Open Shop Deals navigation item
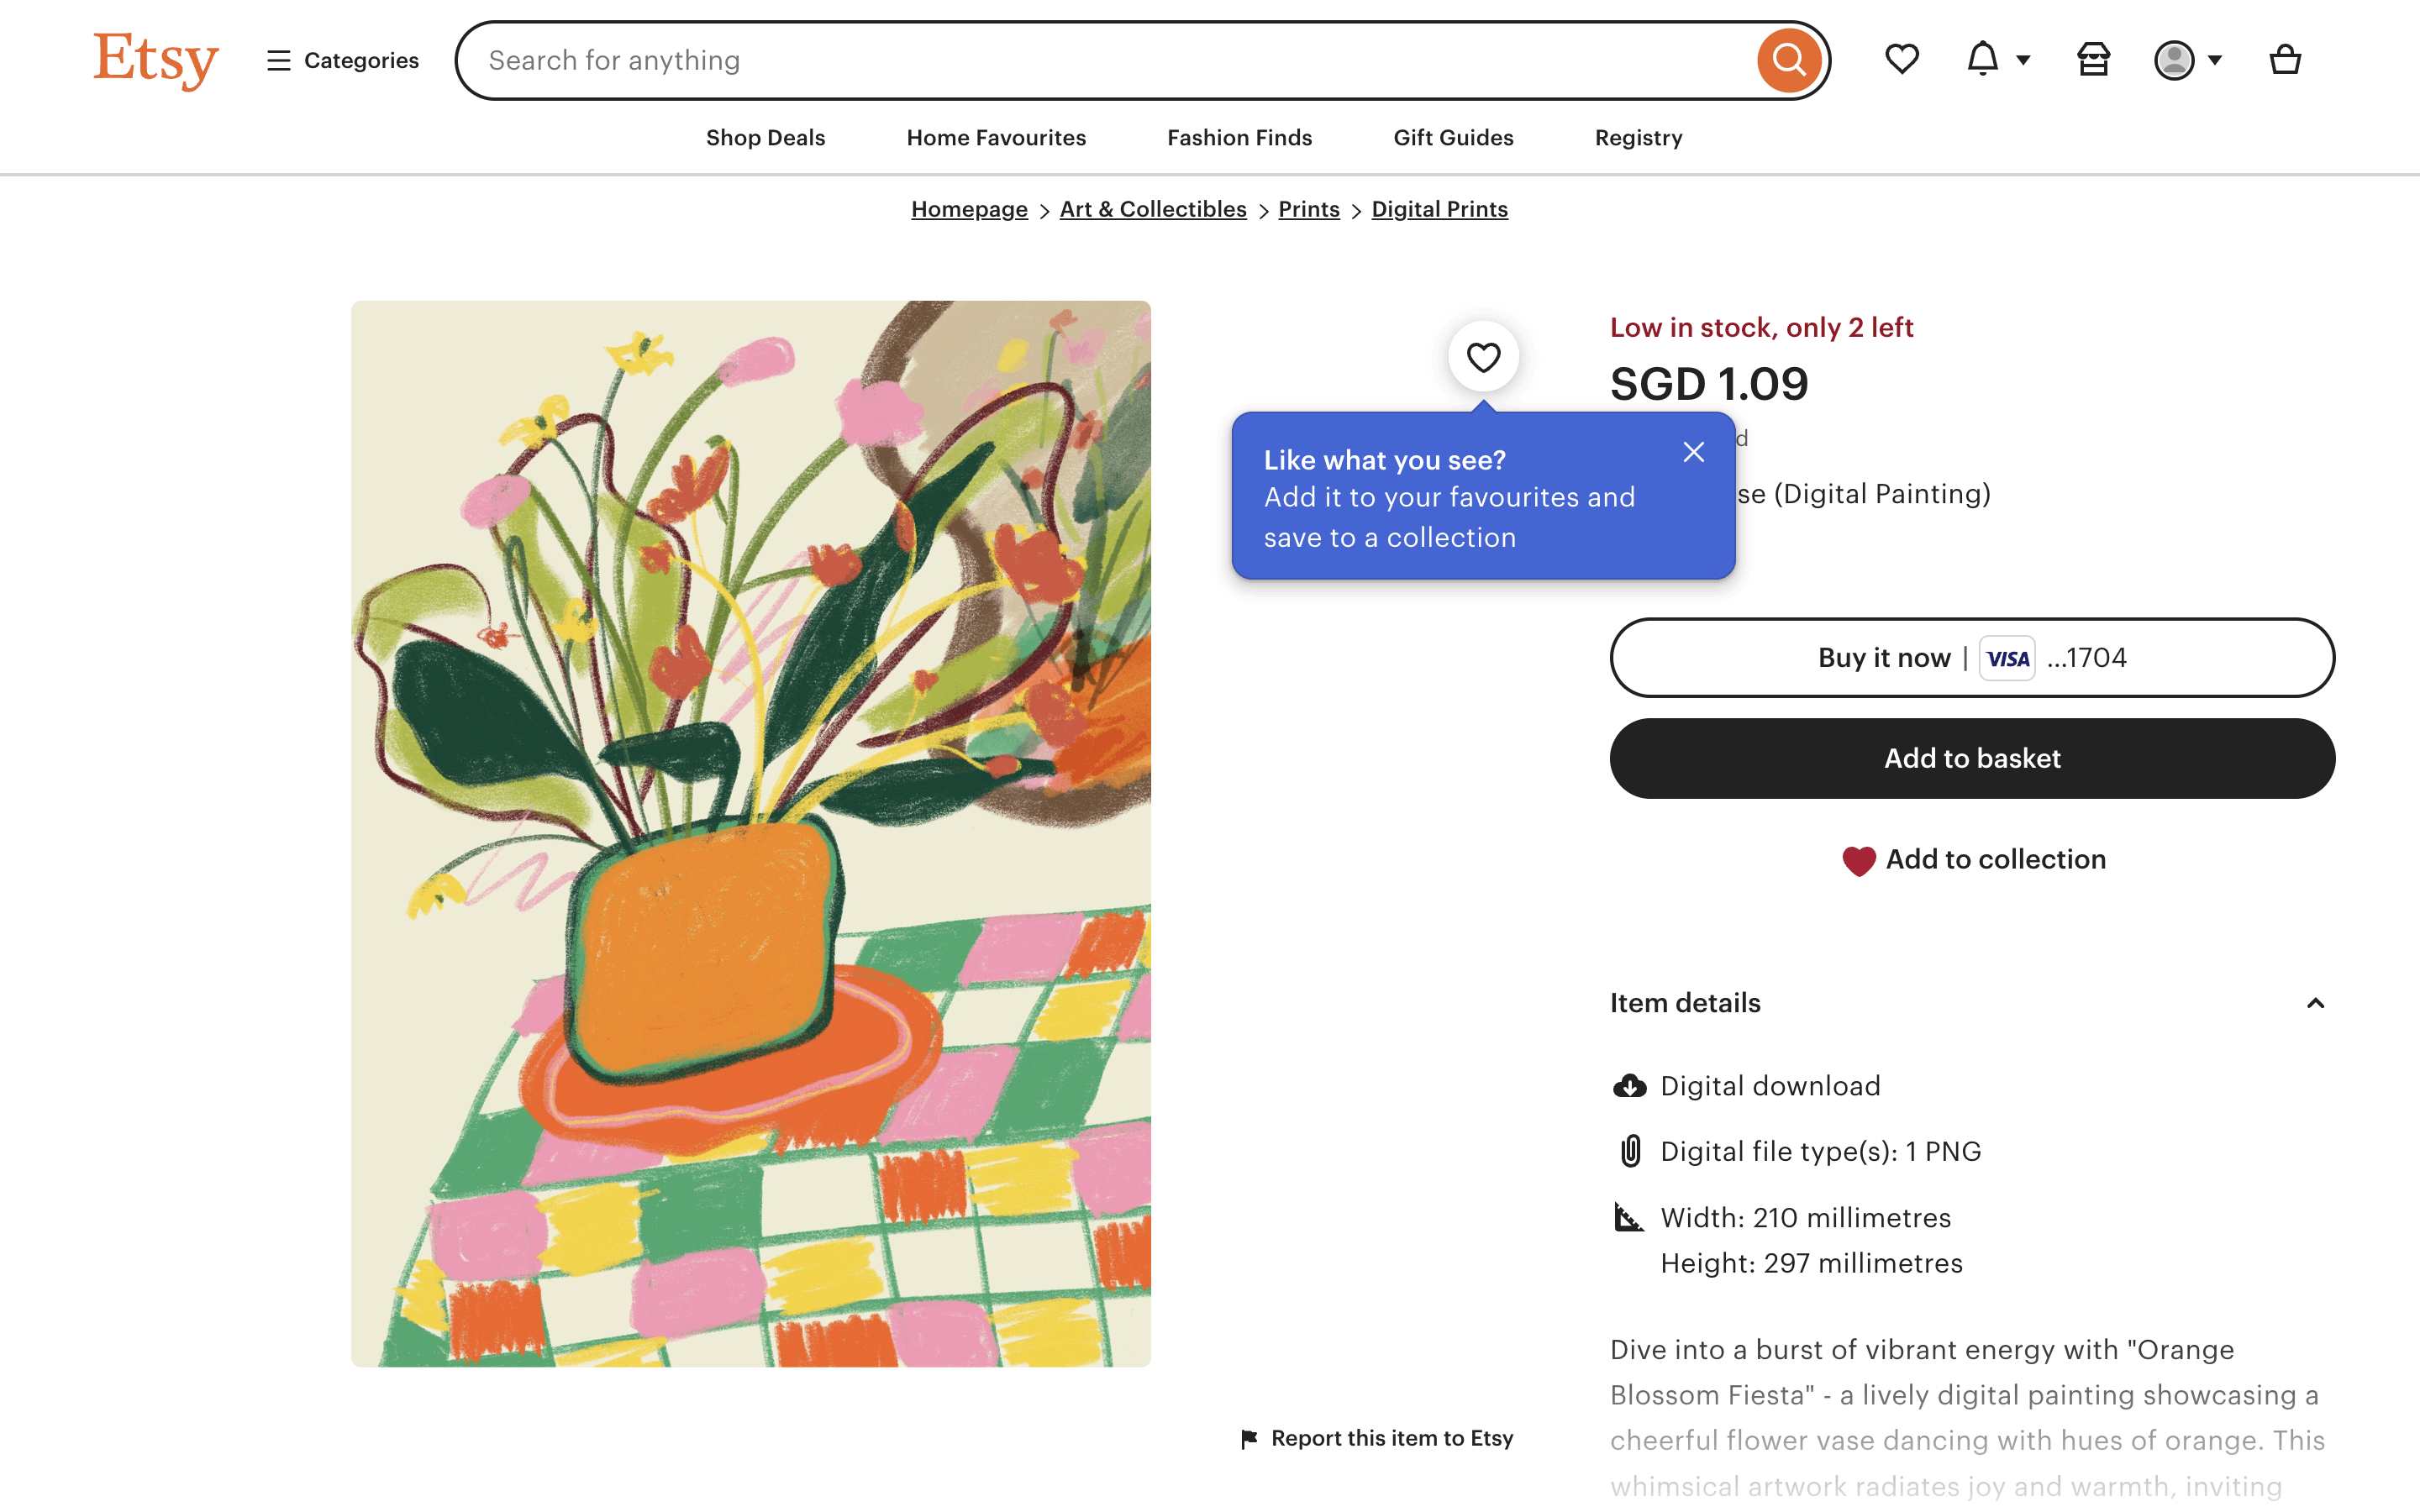2420x1512 pixels. click(765, 138)
